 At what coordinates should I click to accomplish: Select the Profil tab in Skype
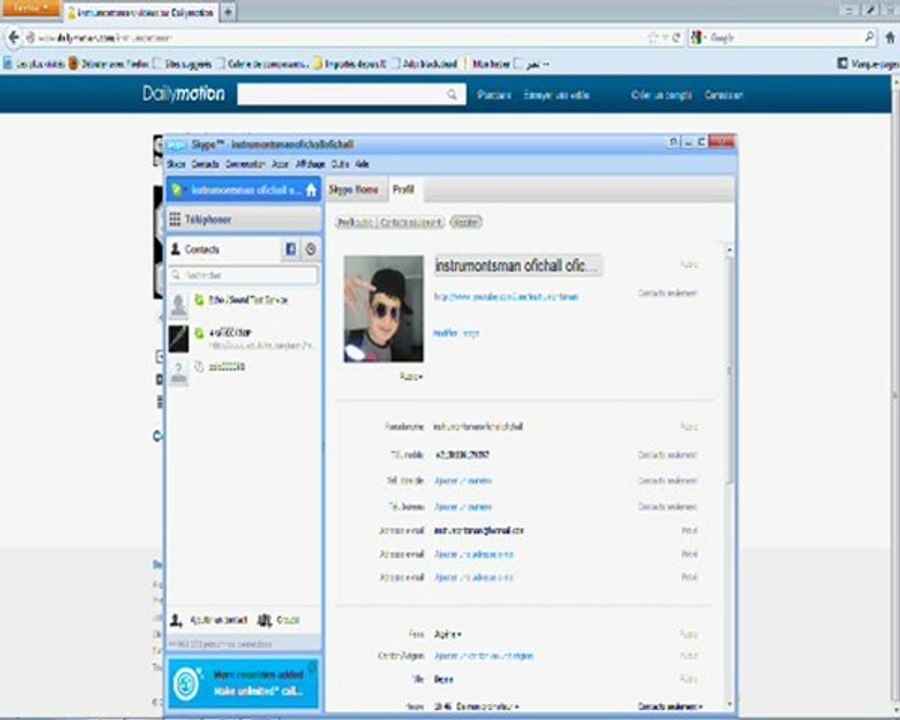pos(404,189)
